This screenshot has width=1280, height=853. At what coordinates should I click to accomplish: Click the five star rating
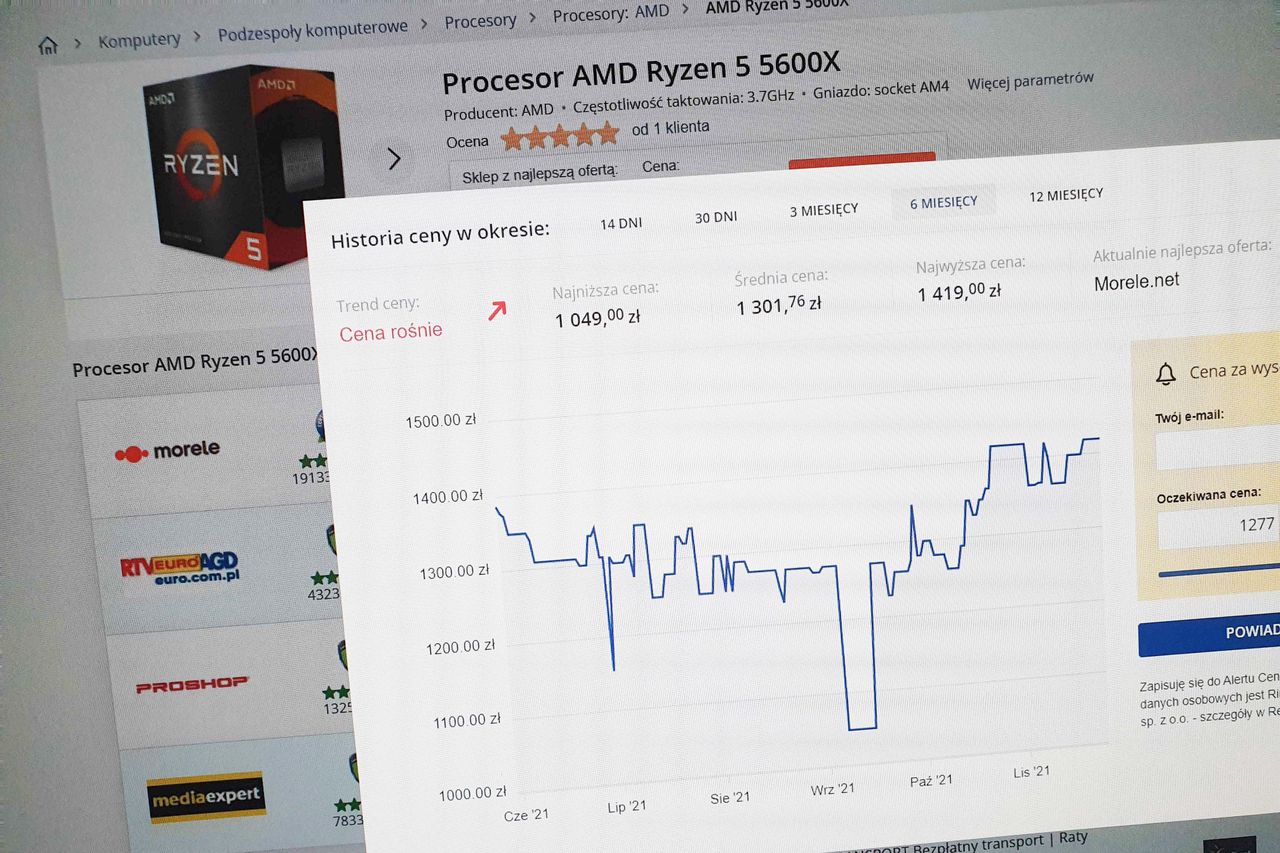(560, 135)
